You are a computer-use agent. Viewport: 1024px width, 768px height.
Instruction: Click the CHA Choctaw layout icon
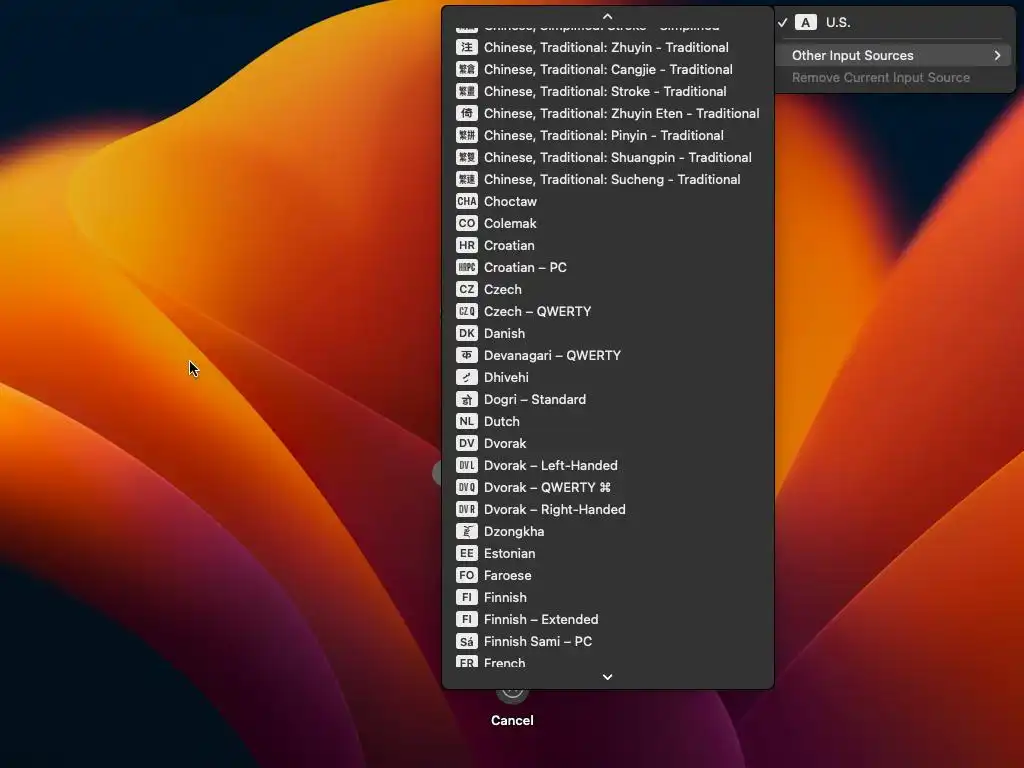466,201
